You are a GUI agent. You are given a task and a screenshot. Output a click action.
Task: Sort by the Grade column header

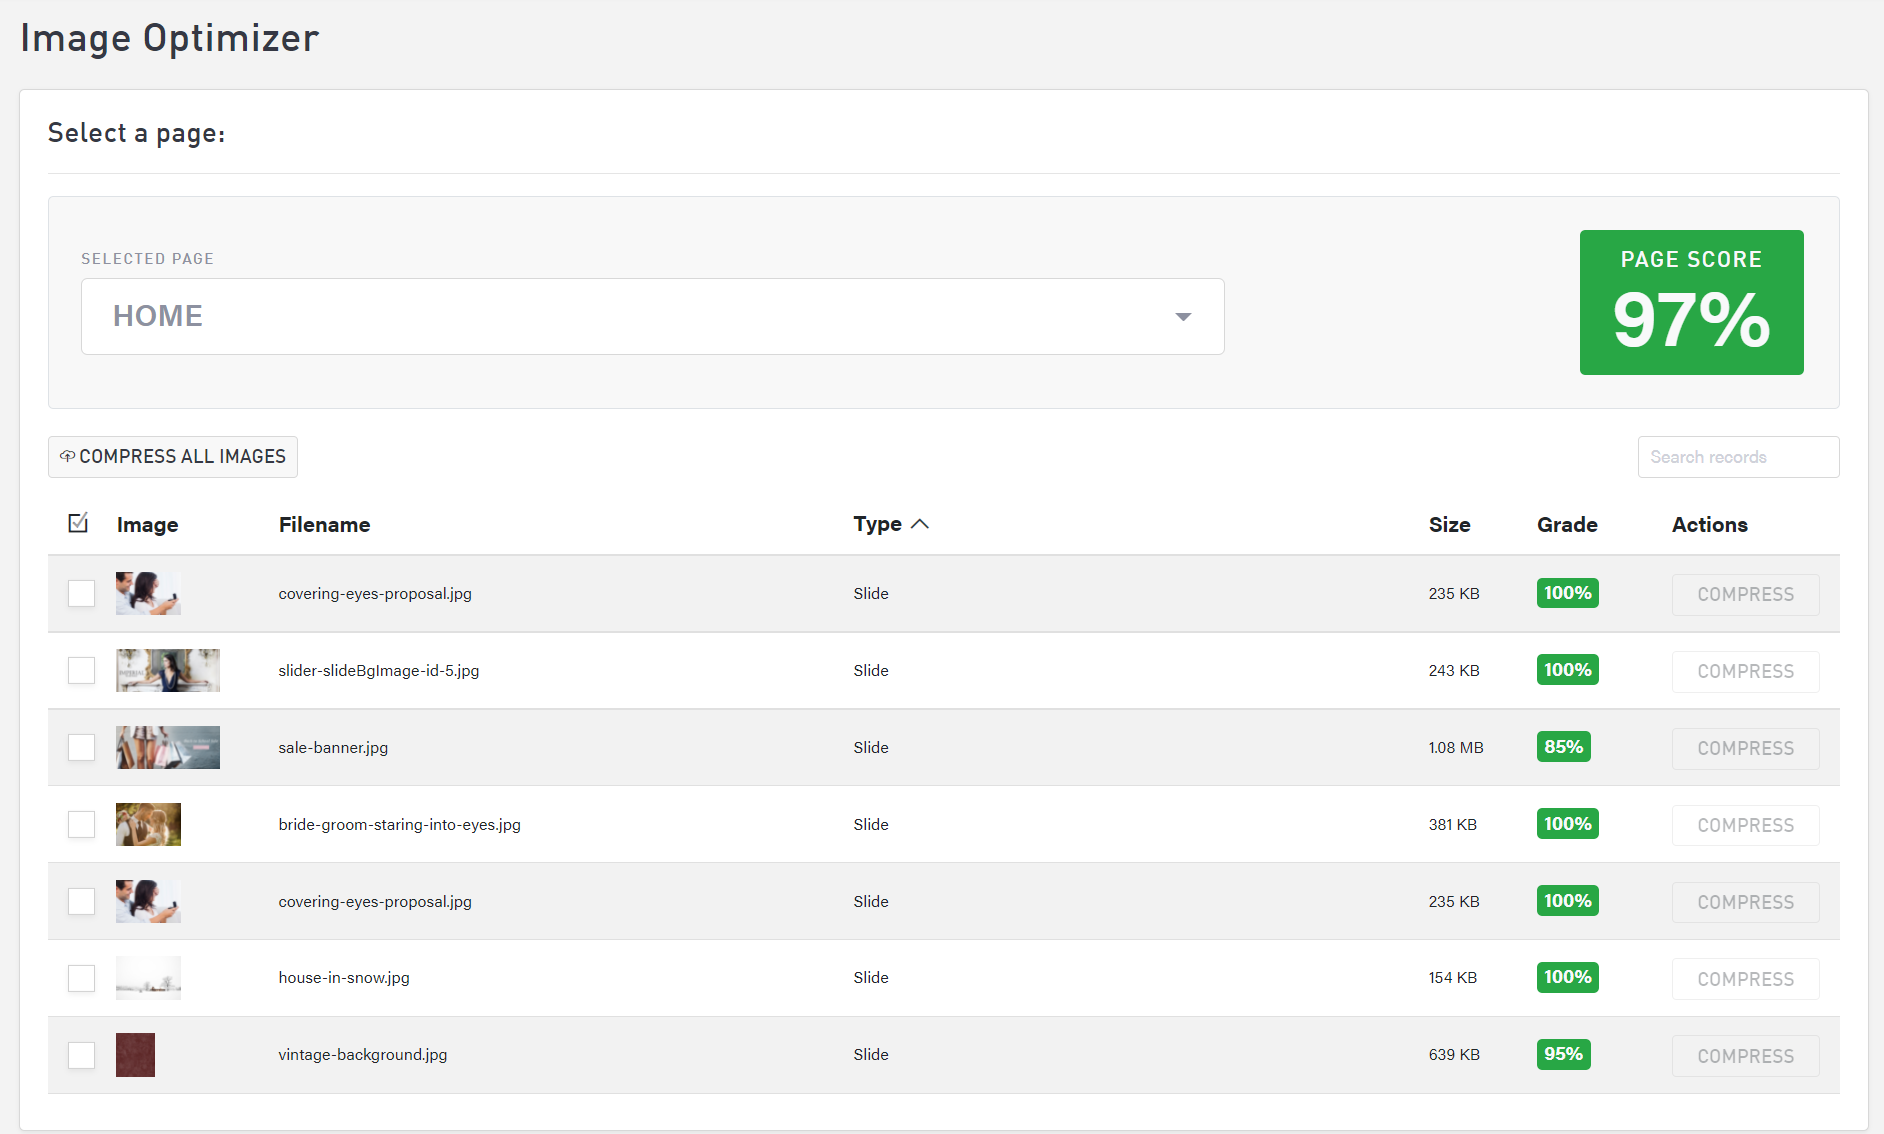[1567, 525]
